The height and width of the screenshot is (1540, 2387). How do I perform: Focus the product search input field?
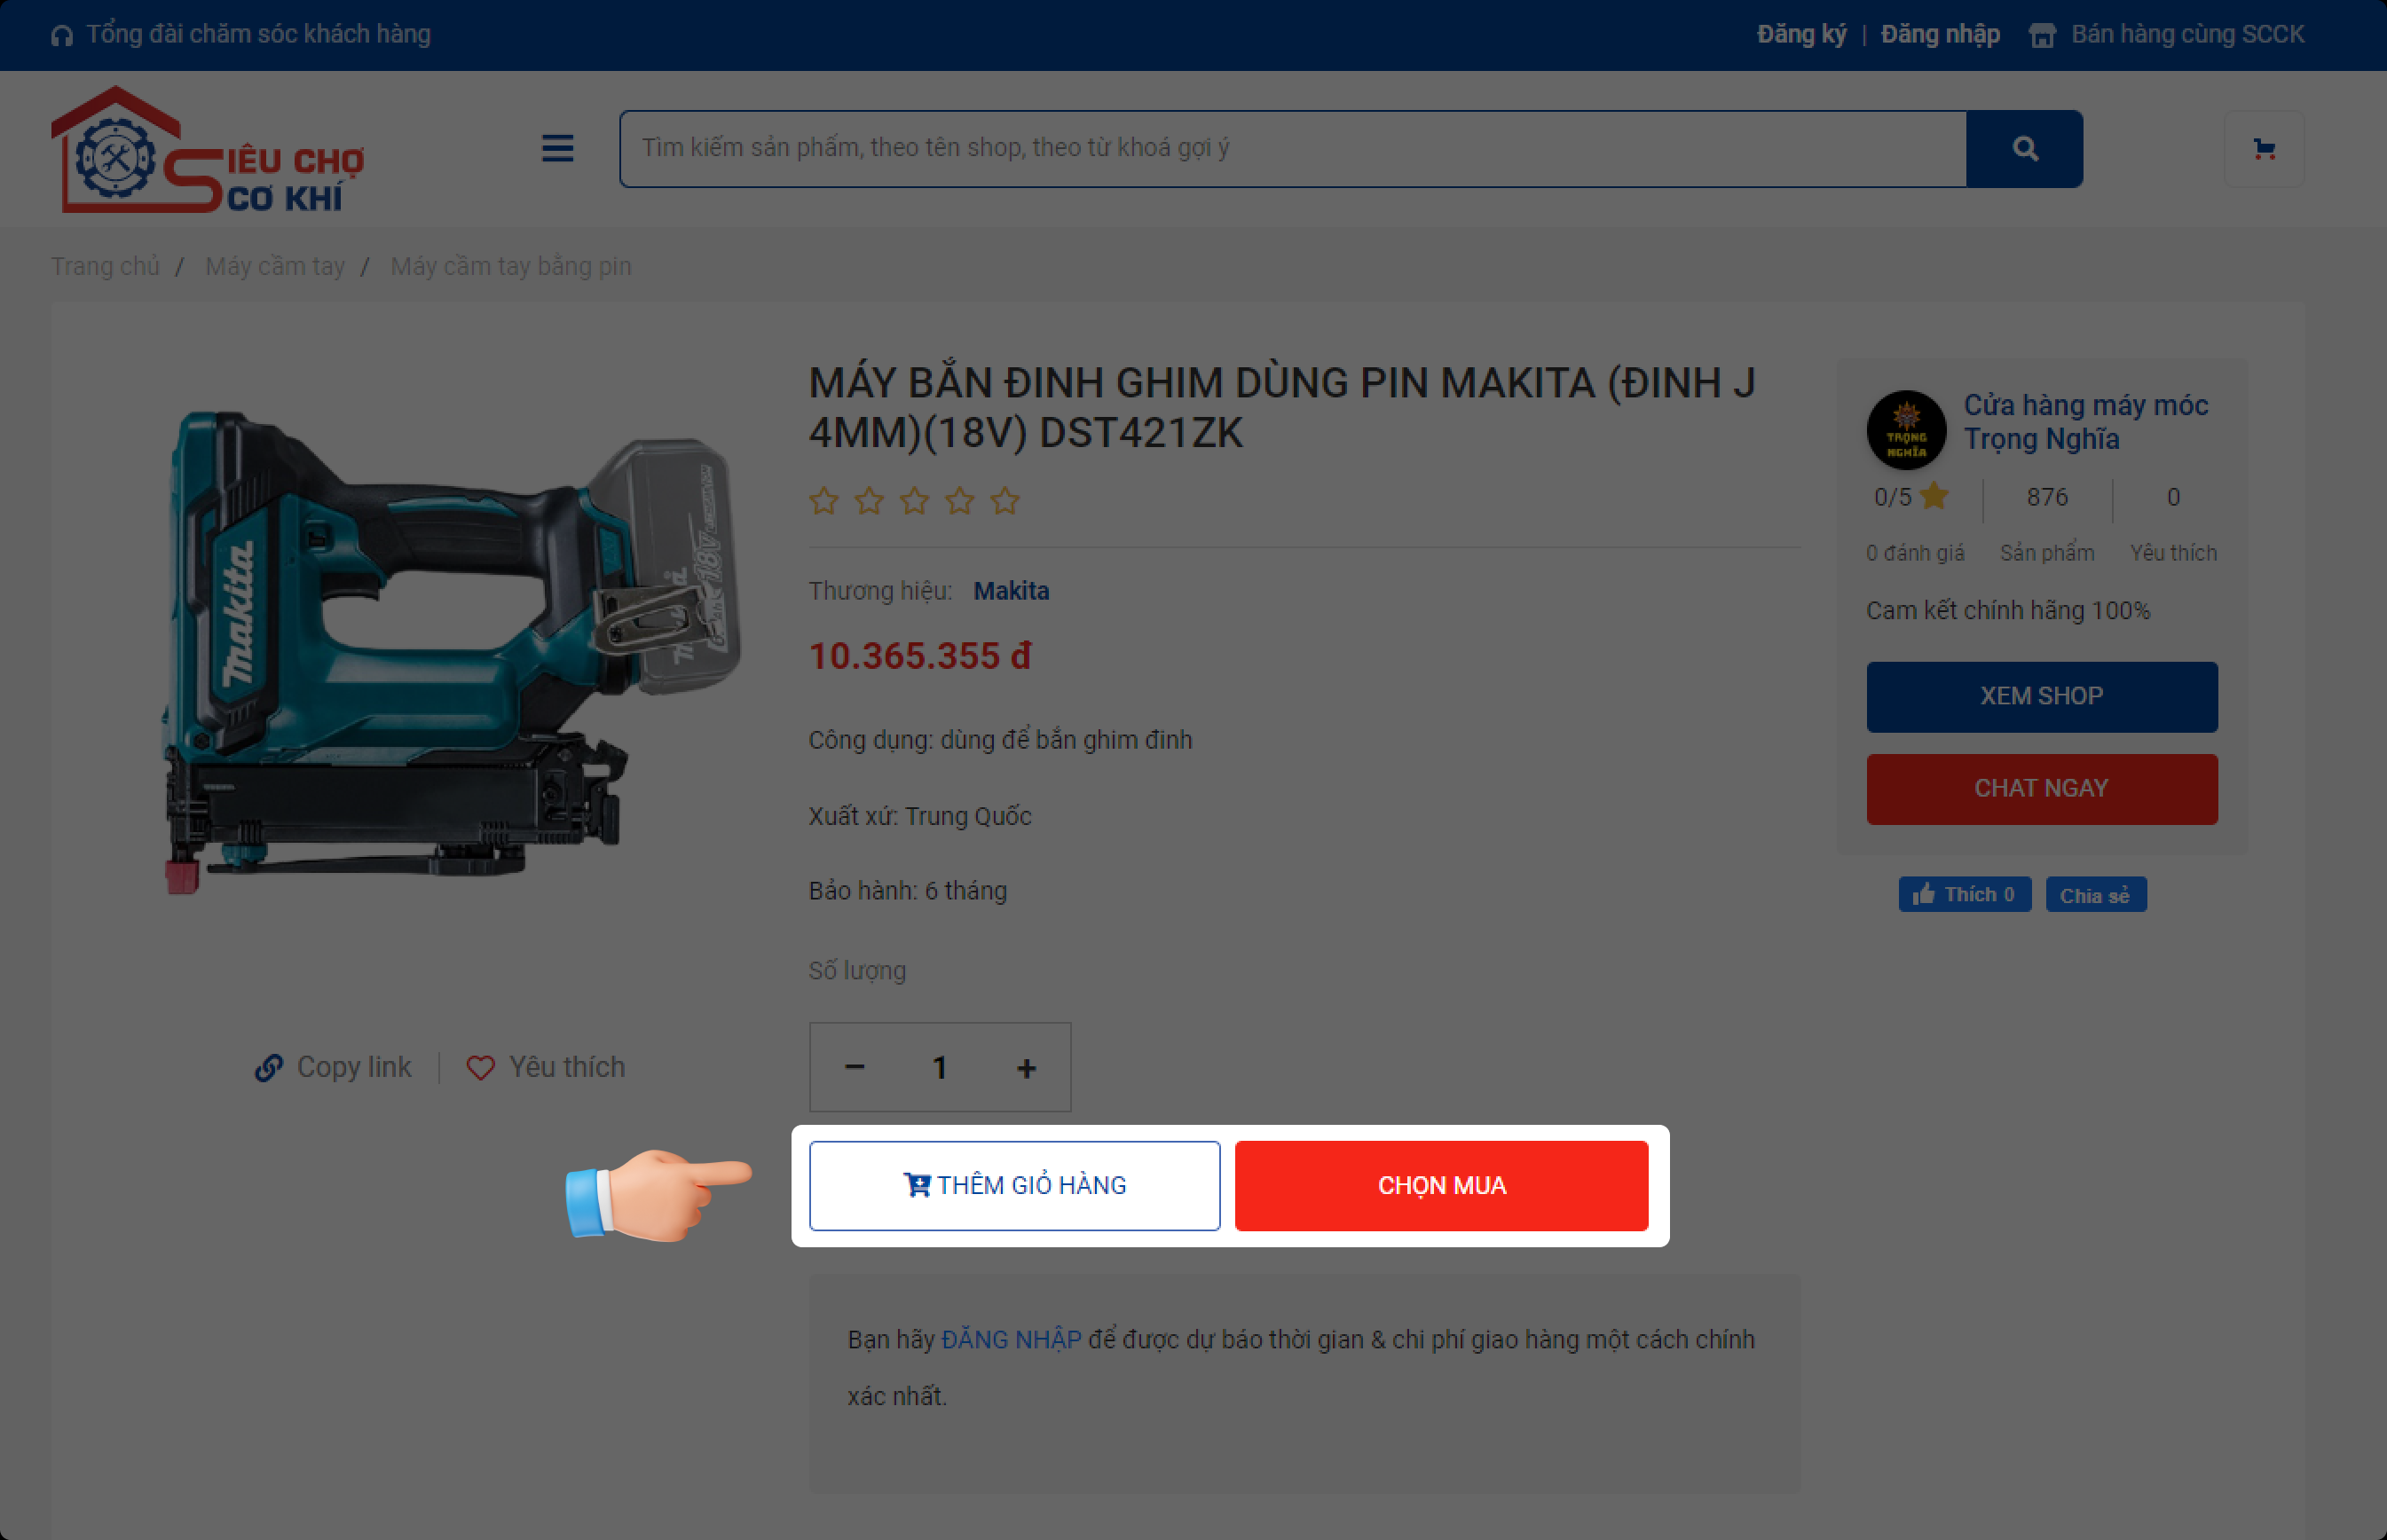coord(1292,149)
